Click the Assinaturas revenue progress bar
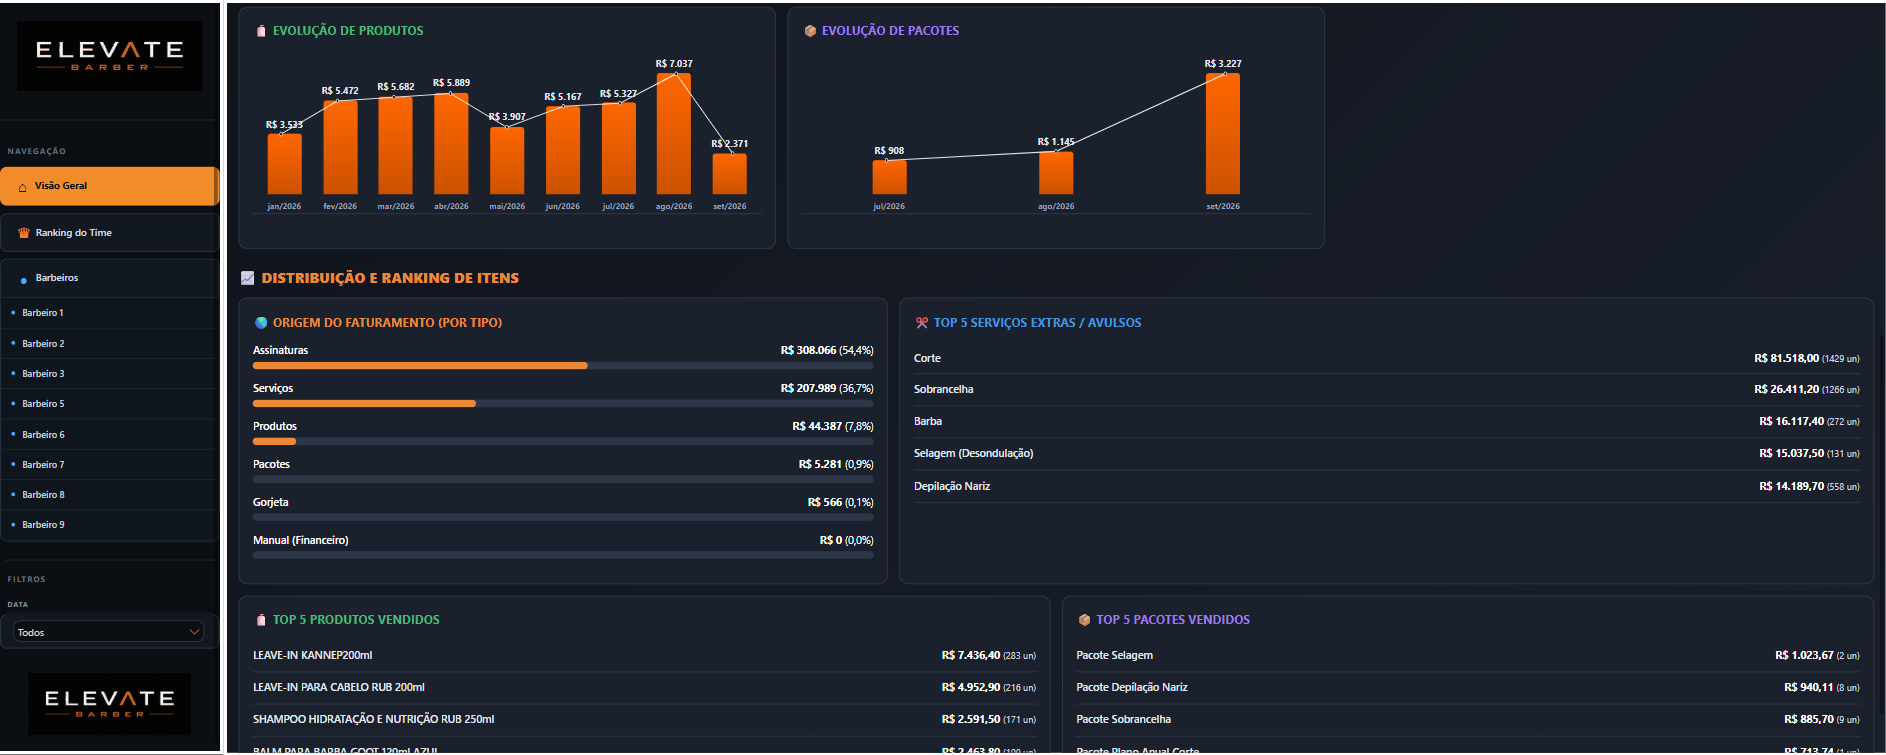The image size is (1886, 755). click(x=563, y=366)
